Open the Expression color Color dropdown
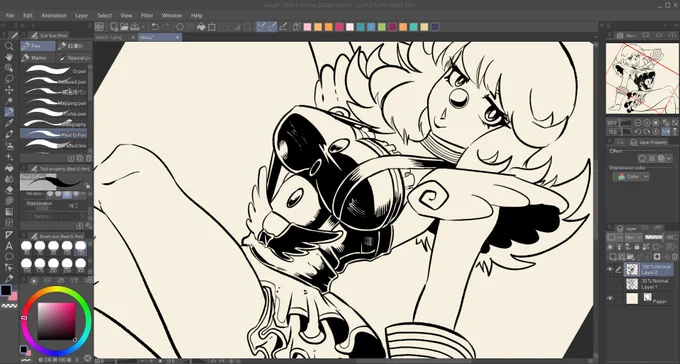This screenshot has width=680, height=364. tap(631, 177)
